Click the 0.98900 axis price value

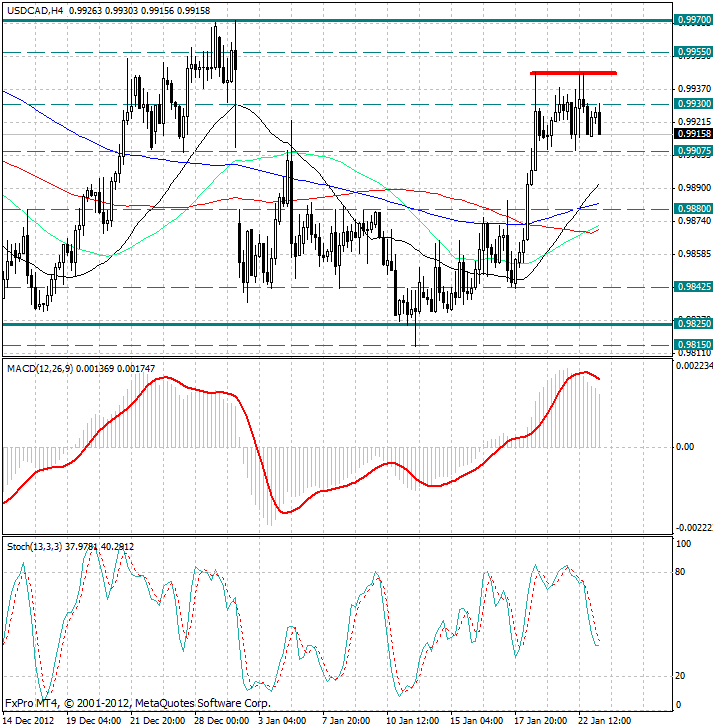694,188
